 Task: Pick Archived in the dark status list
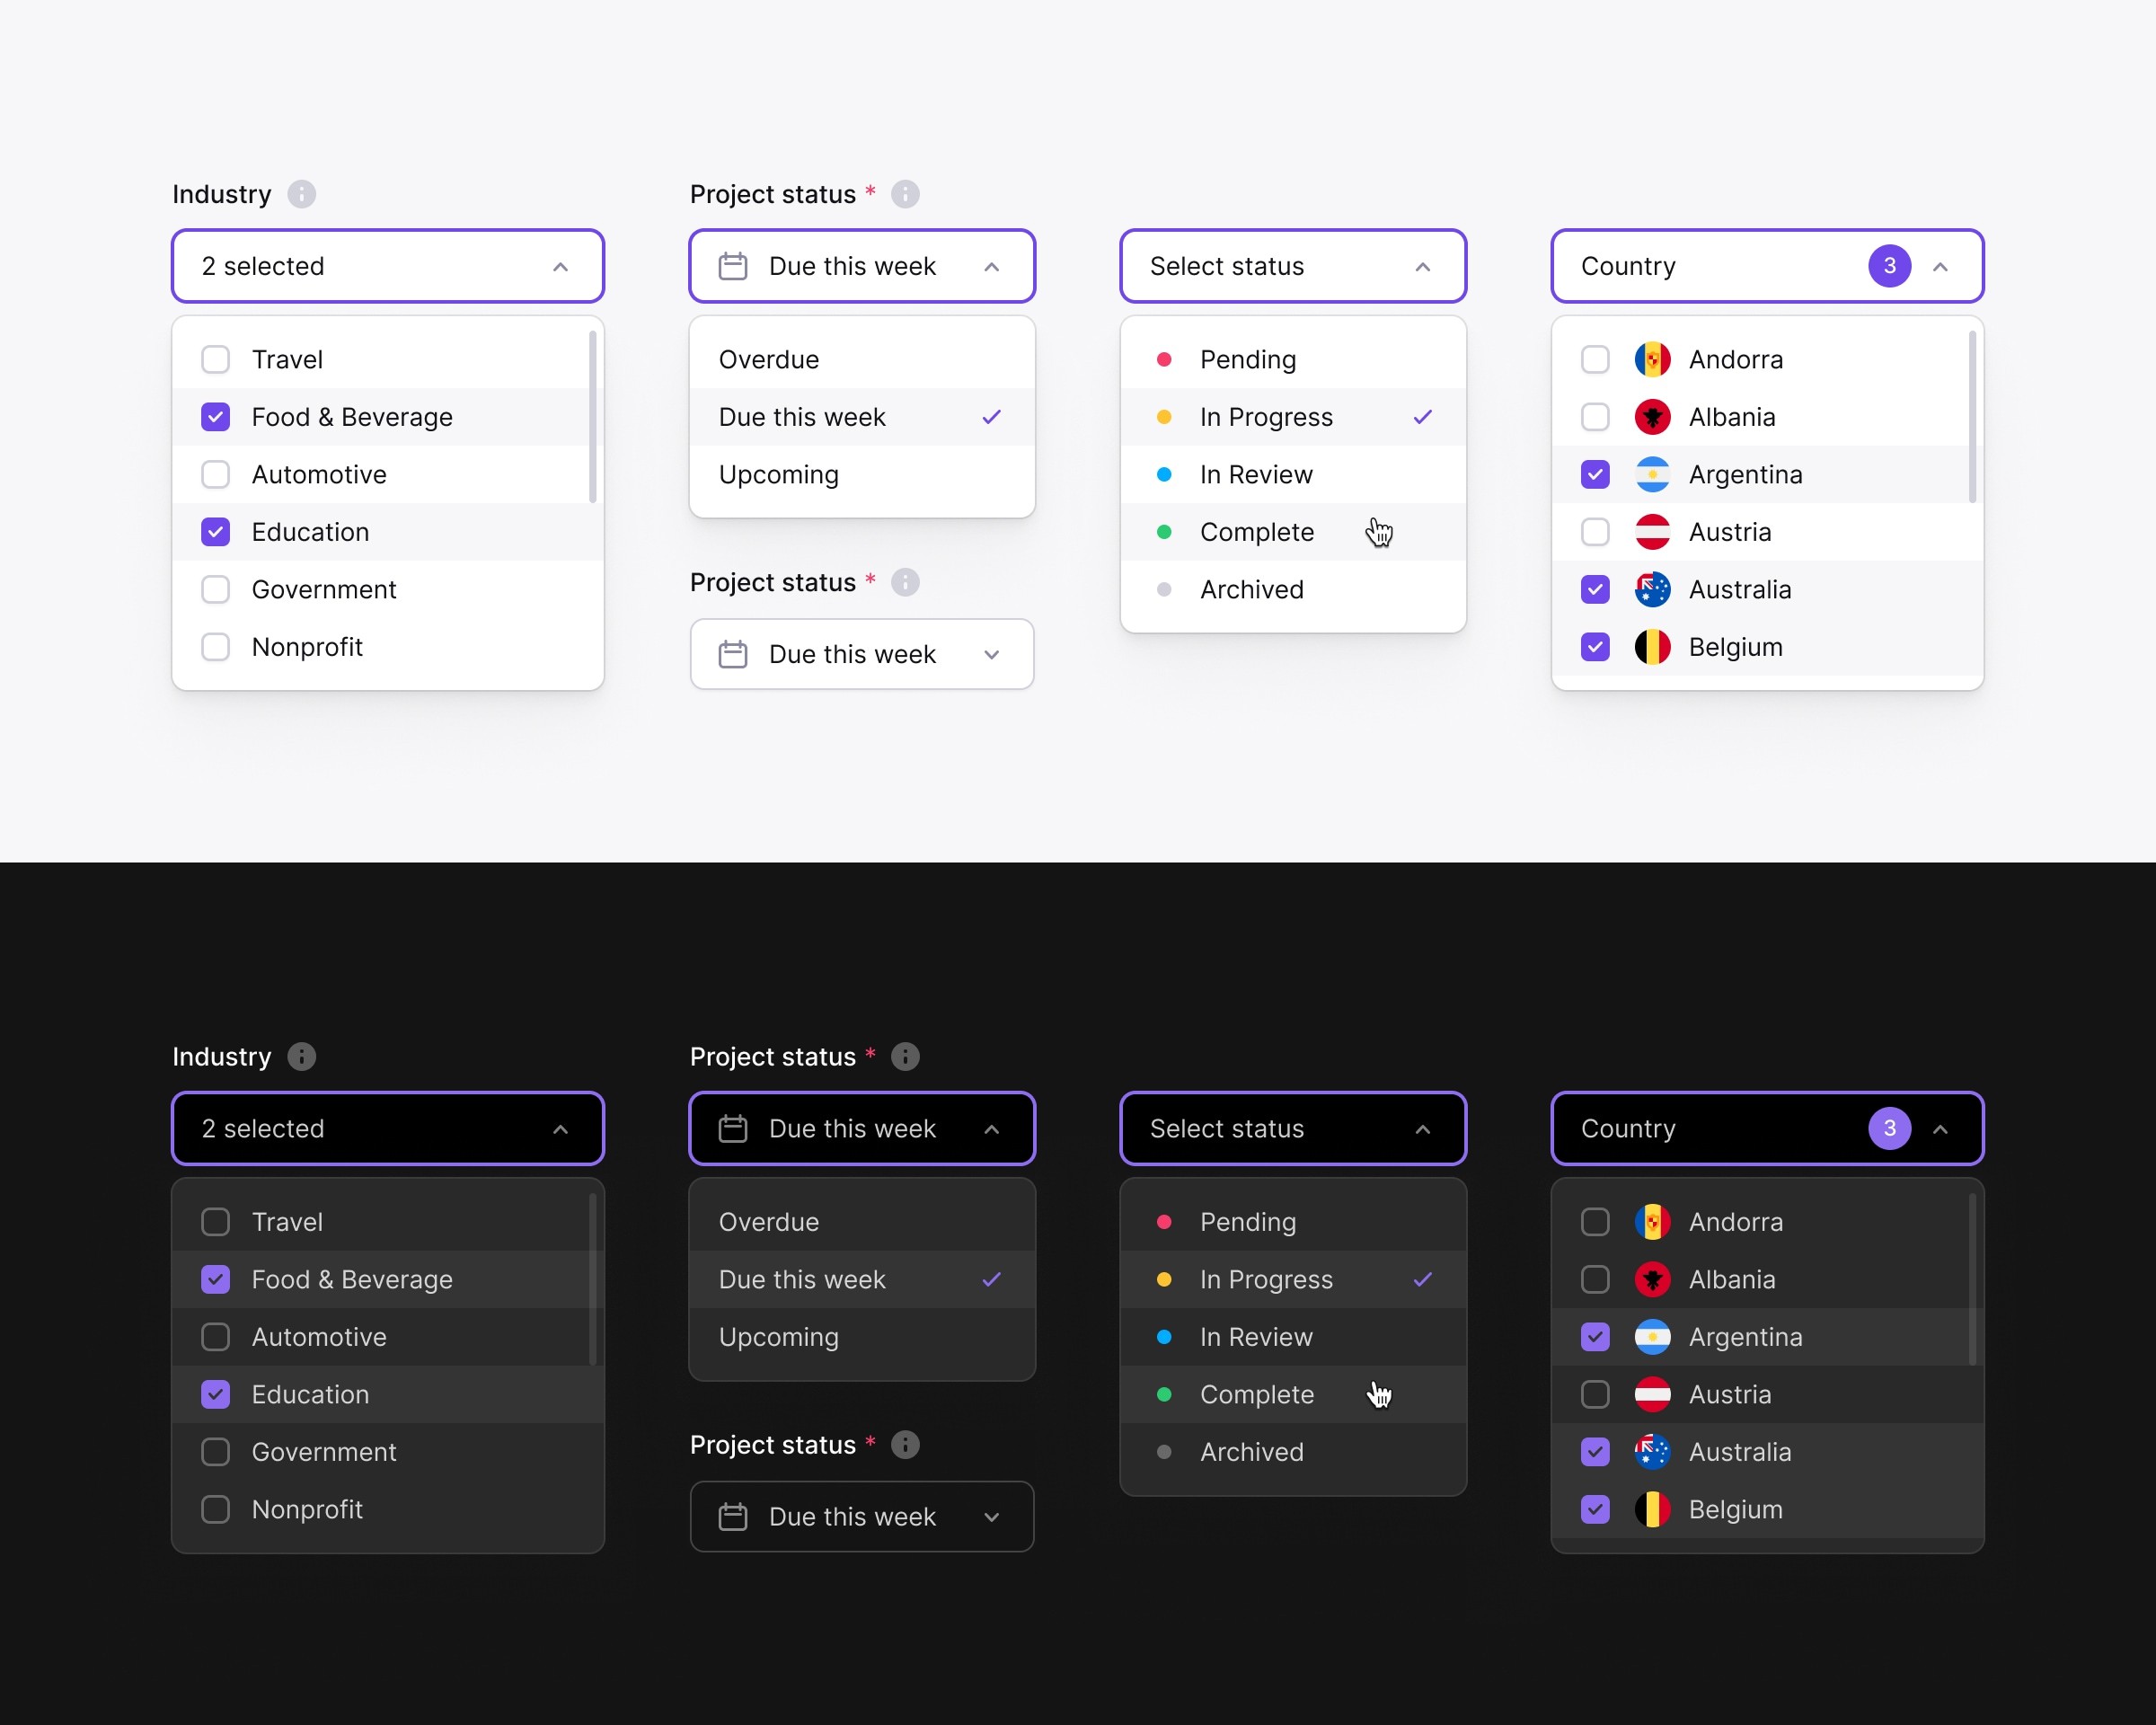[1251, 1452]
